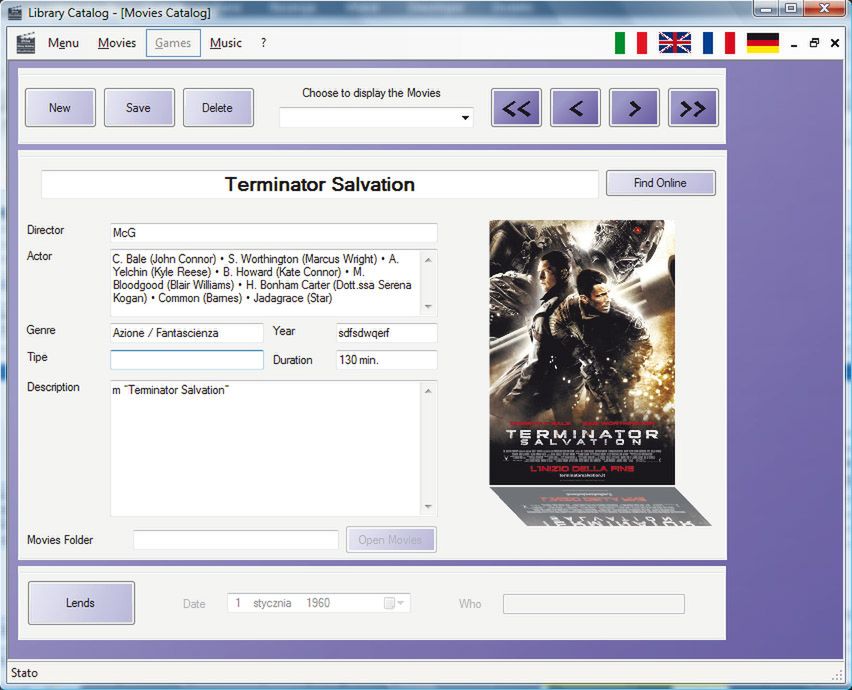Screen dimensions: 852x690
Task: Minimize the inner Movies Catalog child window
Action: coord(794,44)
